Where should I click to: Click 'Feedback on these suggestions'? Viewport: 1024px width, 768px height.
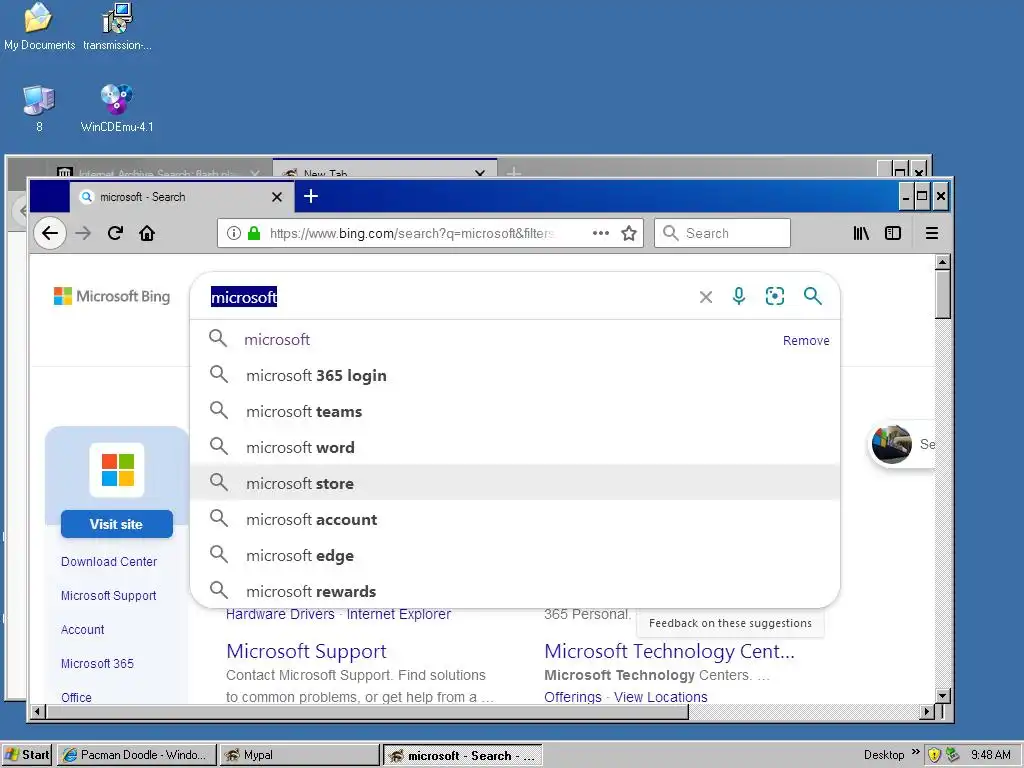tap(730, 623)
